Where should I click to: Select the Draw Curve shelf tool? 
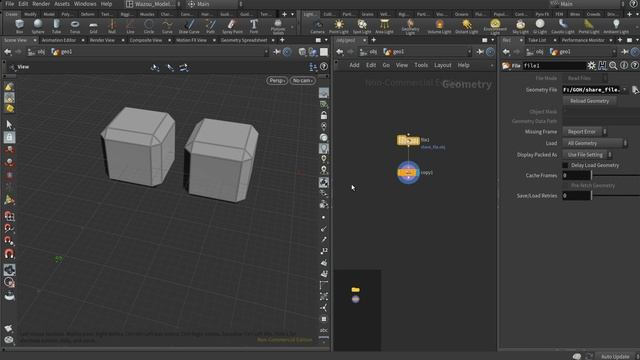coord(189,26)
